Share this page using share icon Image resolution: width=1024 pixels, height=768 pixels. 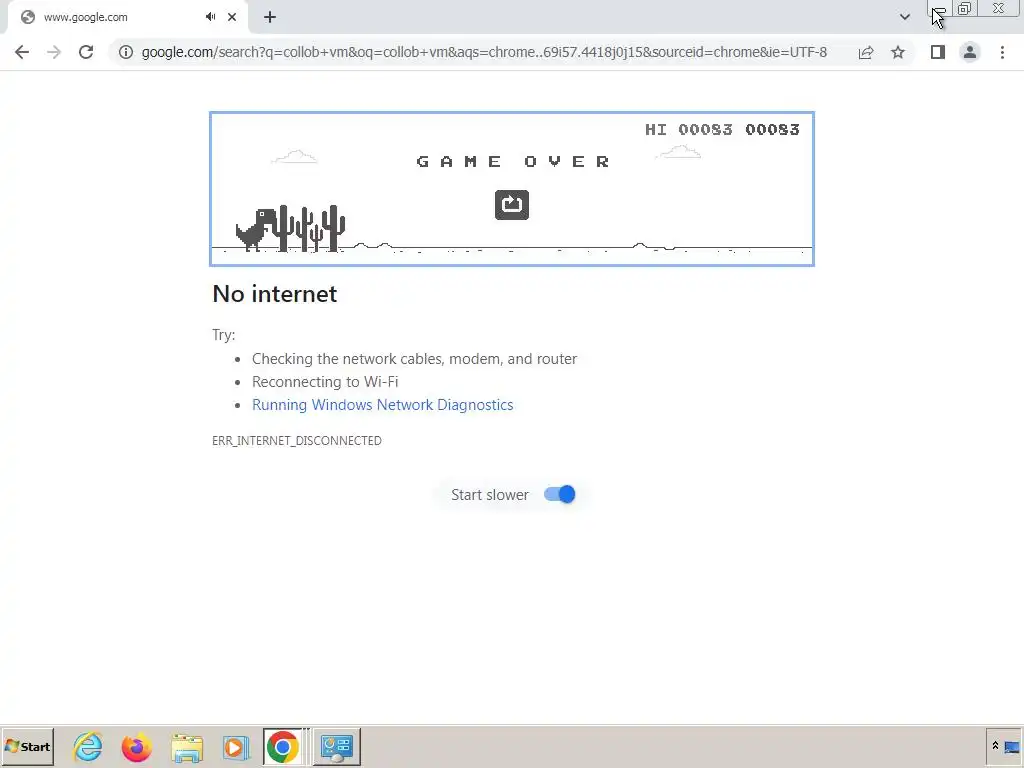click(866, 52)
